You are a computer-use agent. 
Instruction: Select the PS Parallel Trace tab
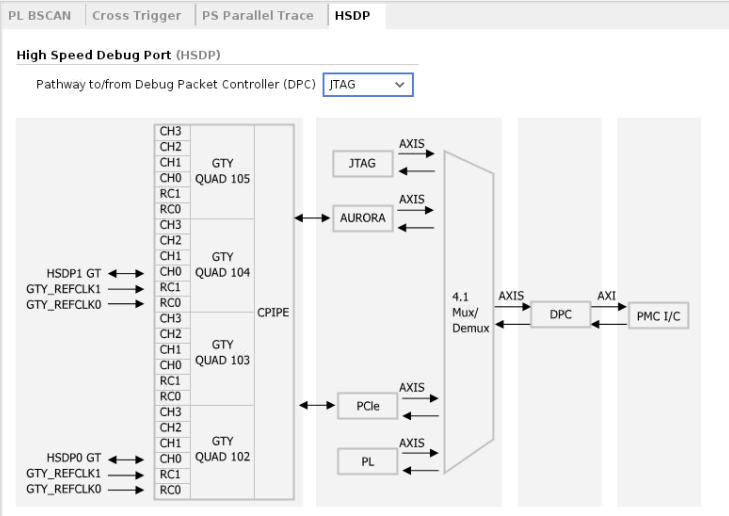(x=257, y=15)
